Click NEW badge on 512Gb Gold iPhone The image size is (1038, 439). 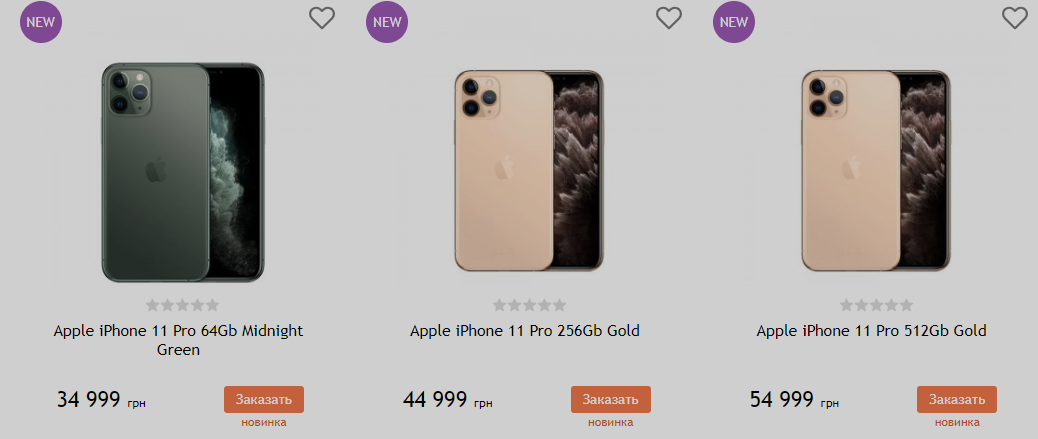tap(734, 21)
